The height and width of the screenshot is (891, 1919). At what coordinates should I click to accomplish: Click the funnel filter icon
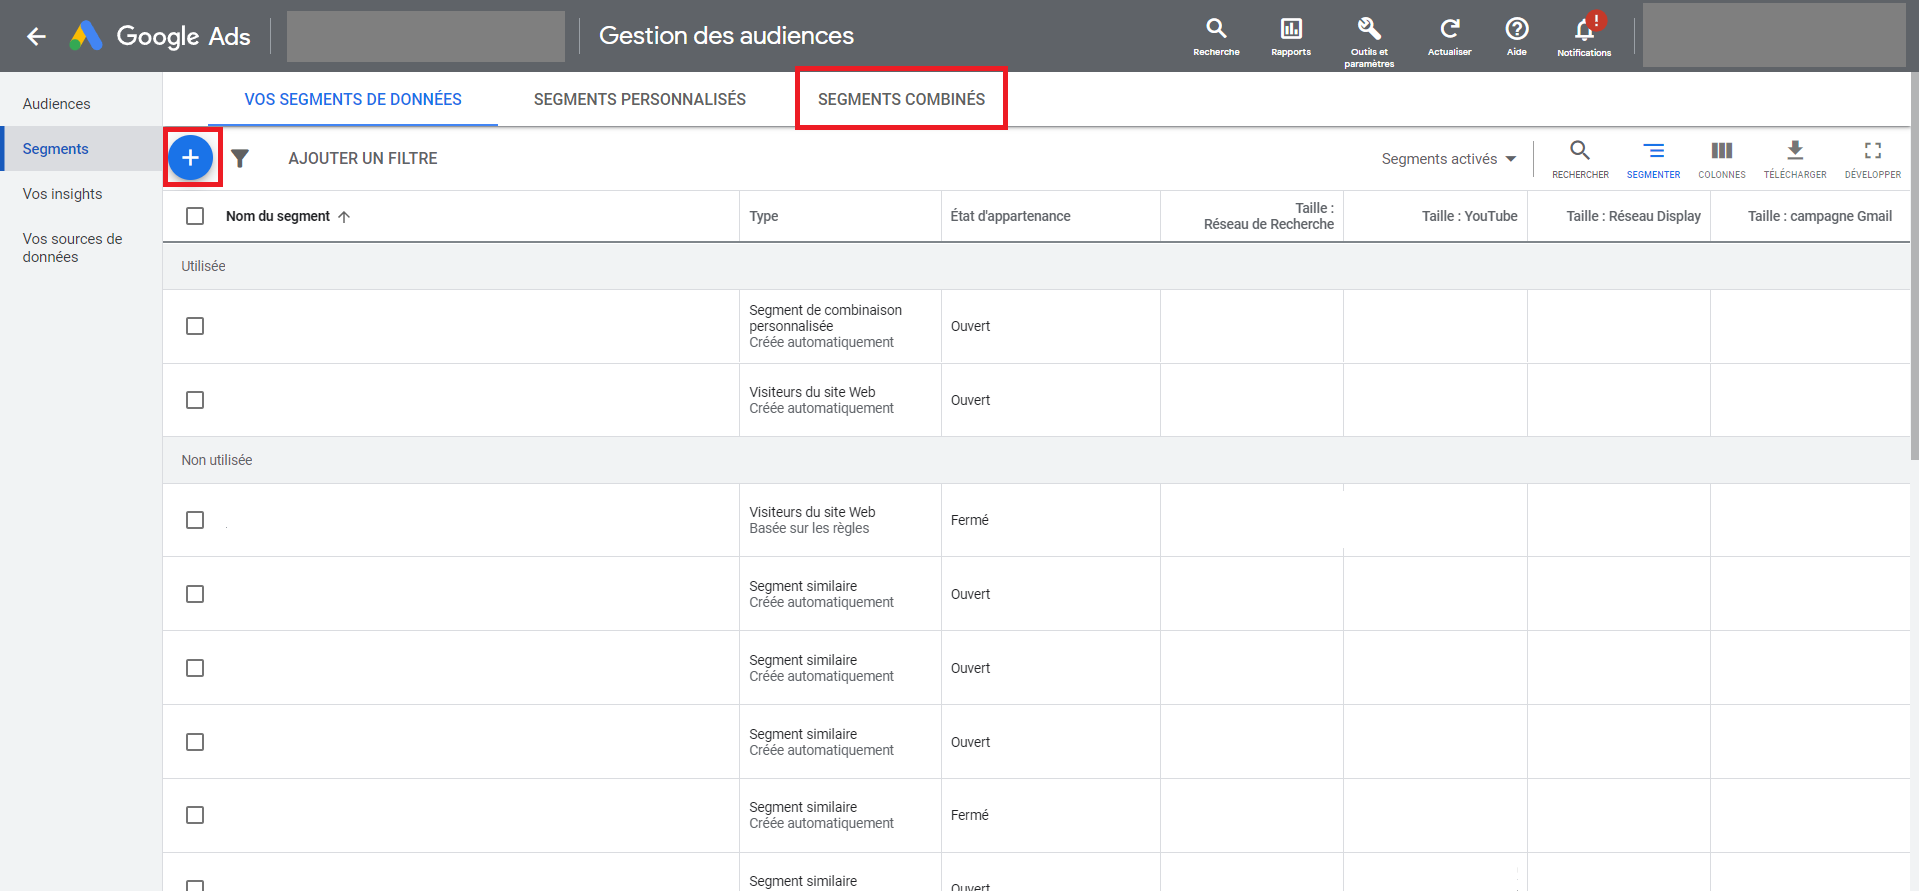240,158
